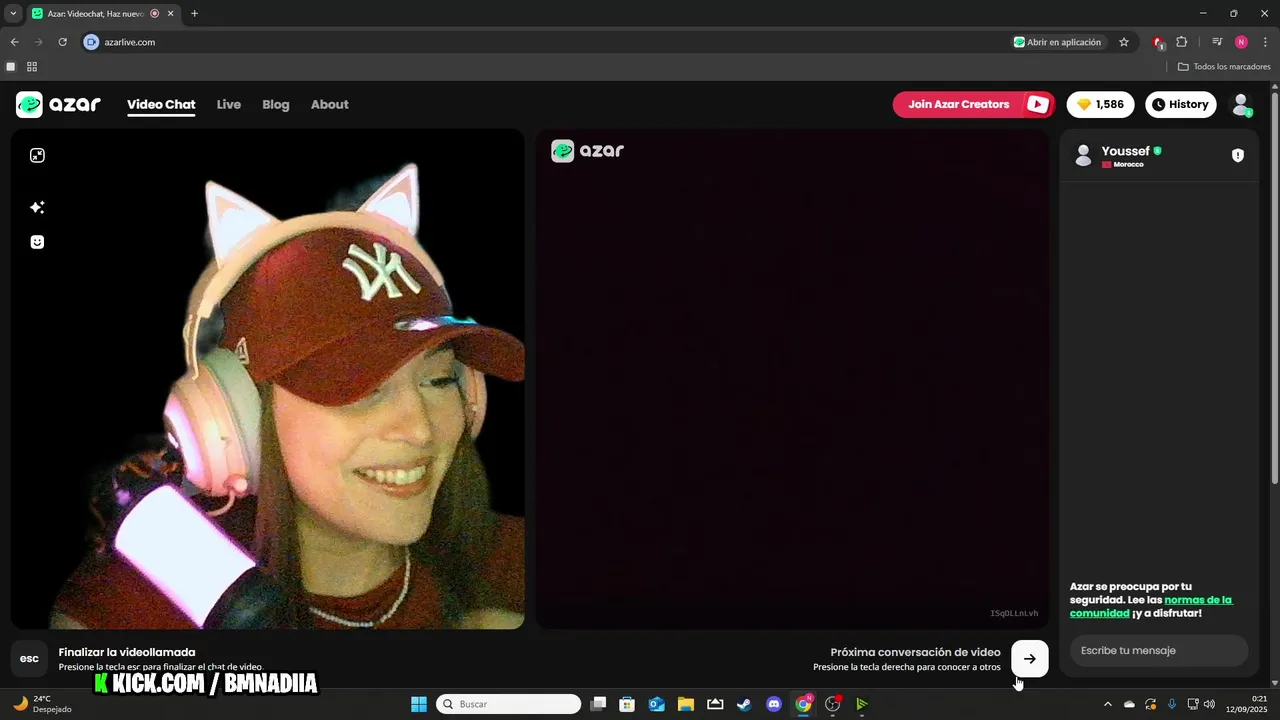Screen dimensions: 1280x720
Task: Open File Explorer from taskbar
Action: (x=686, y=704)
